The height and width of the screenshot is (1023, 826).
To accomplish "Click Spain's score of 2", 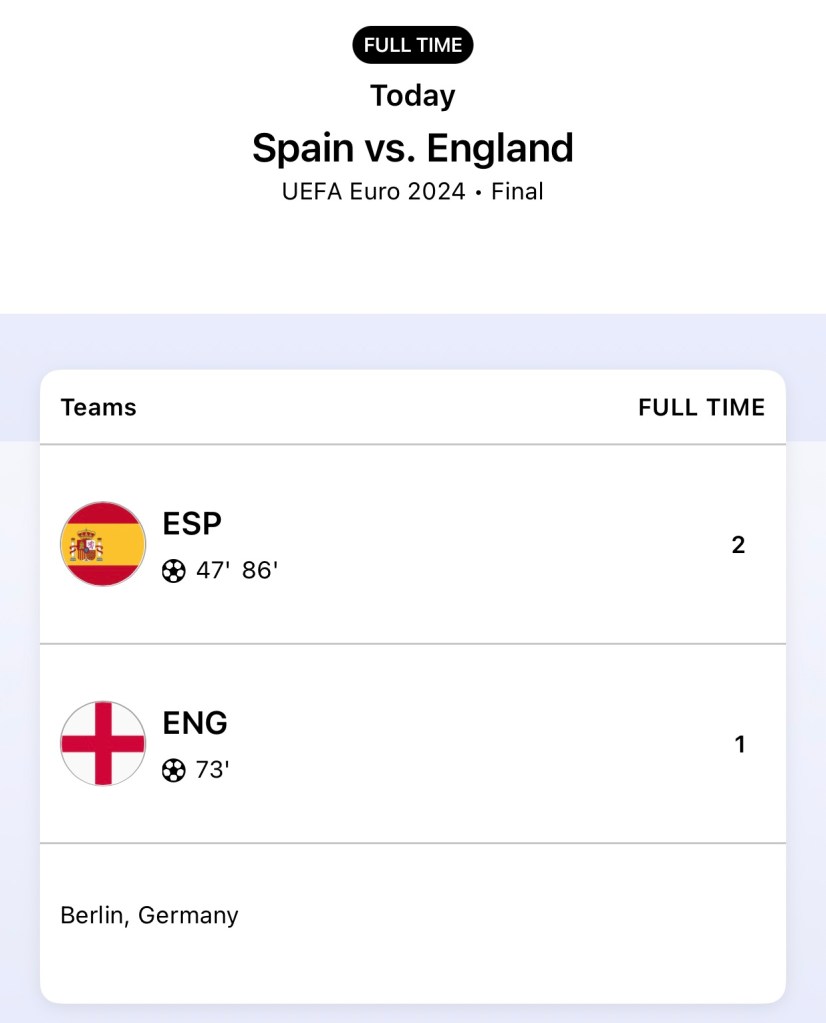I will pos(738,545).
